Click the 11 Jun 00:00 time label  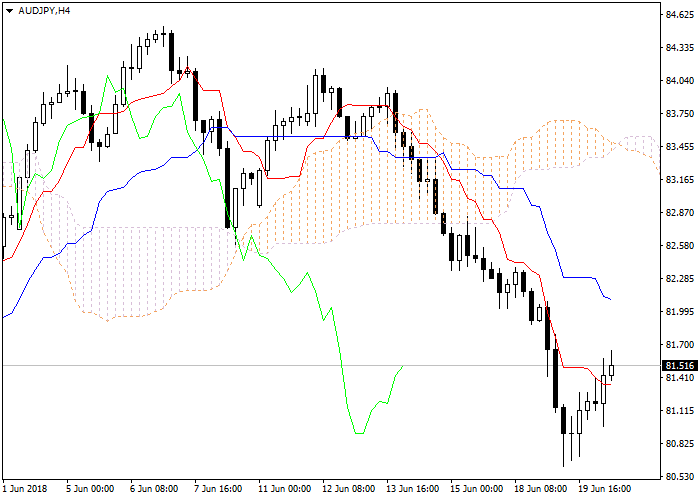pyautogui.click(x=285, y=489)
